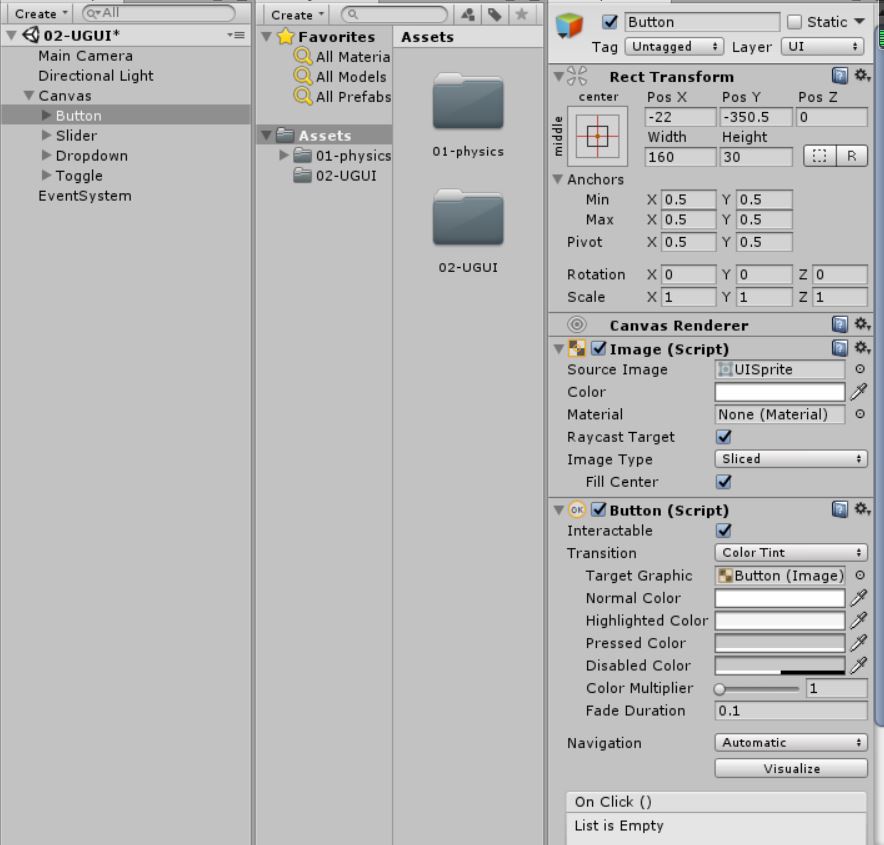This screenshot has height=845, width=884.
Task: Click the Color Multiplier slider handle
Action: pyautogui.click(x=719, y=688)
